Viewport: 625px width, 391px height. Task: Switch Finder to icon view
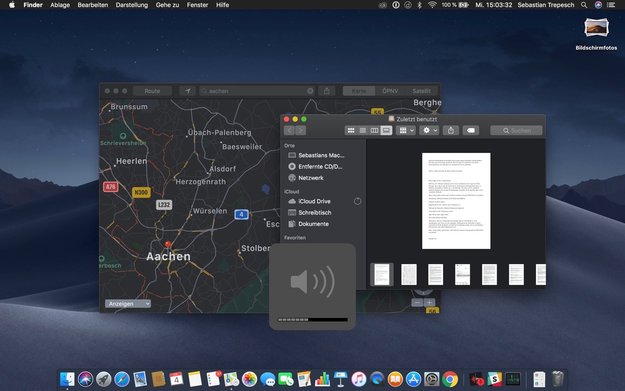(x=351, y=130)
